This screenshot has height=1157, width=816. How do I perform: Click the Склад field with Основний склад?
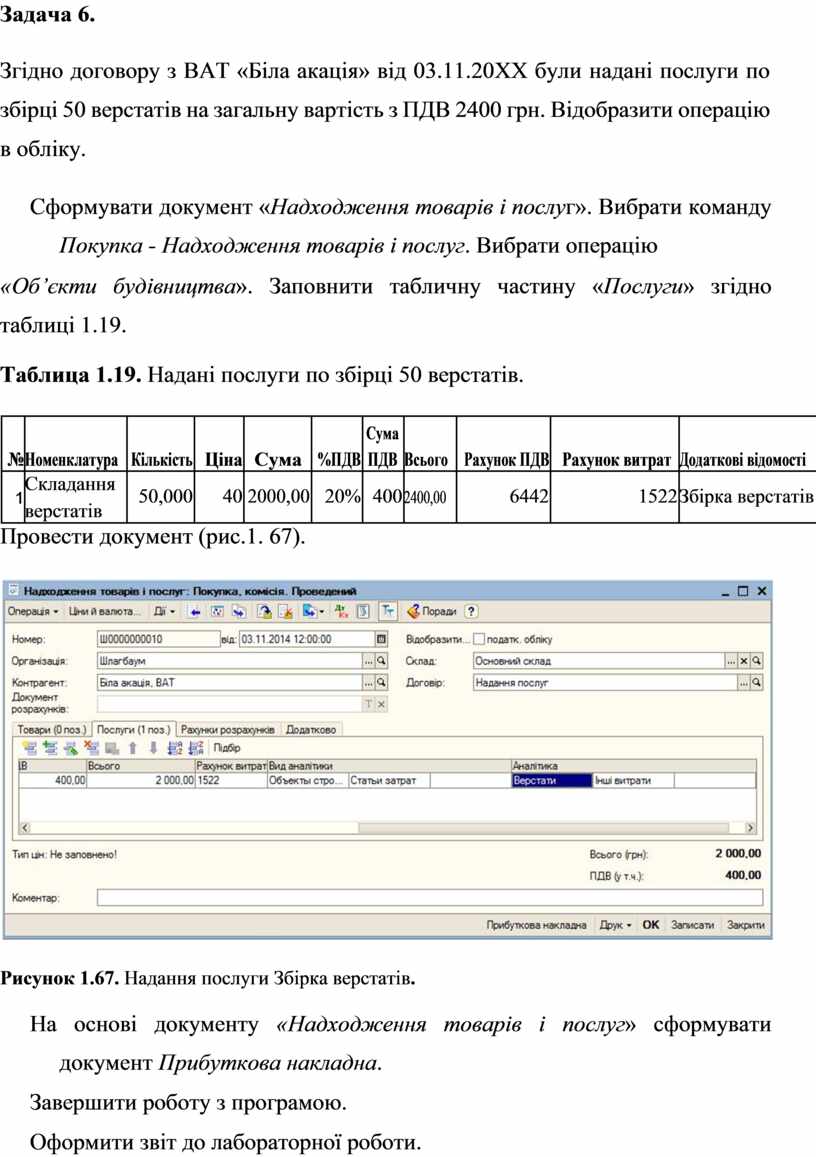(x=599, y=661)
